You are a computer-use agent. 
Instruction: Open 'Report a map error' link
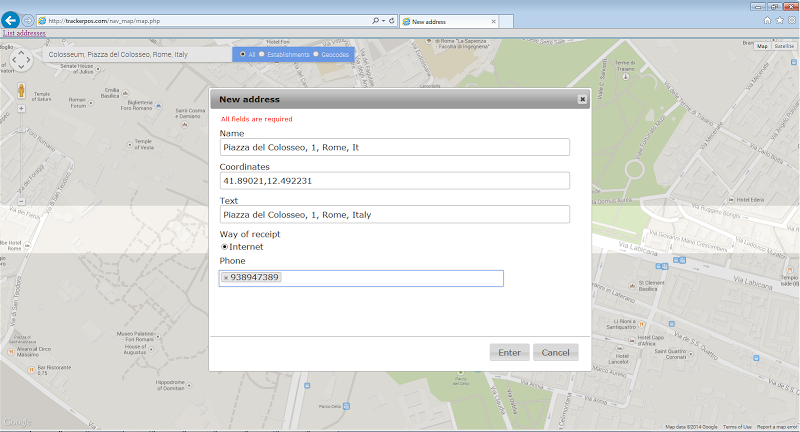coord(777,427)
